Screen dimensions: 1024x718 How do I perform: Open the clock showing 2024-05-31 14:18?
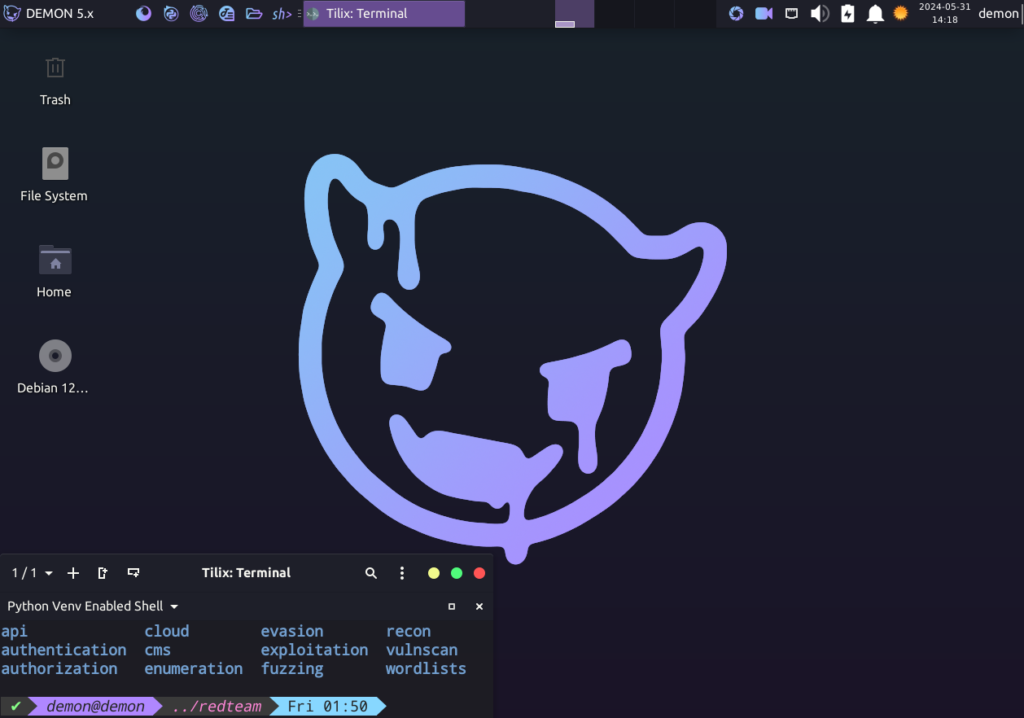click(944, 13)
